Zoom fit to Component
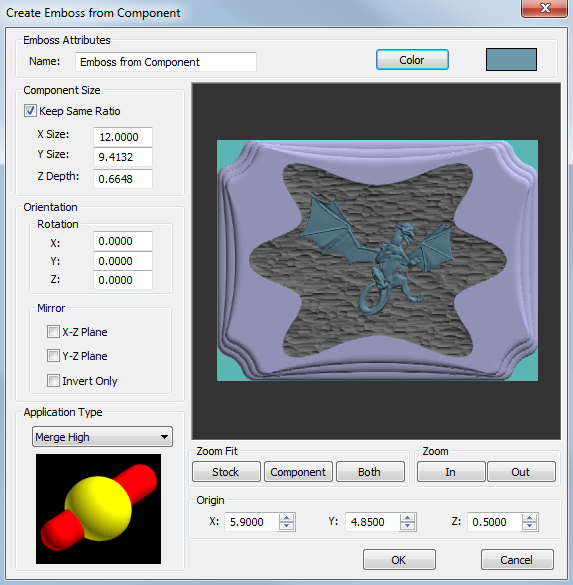This screenshot has width=573, height=585. pos(298,472)
